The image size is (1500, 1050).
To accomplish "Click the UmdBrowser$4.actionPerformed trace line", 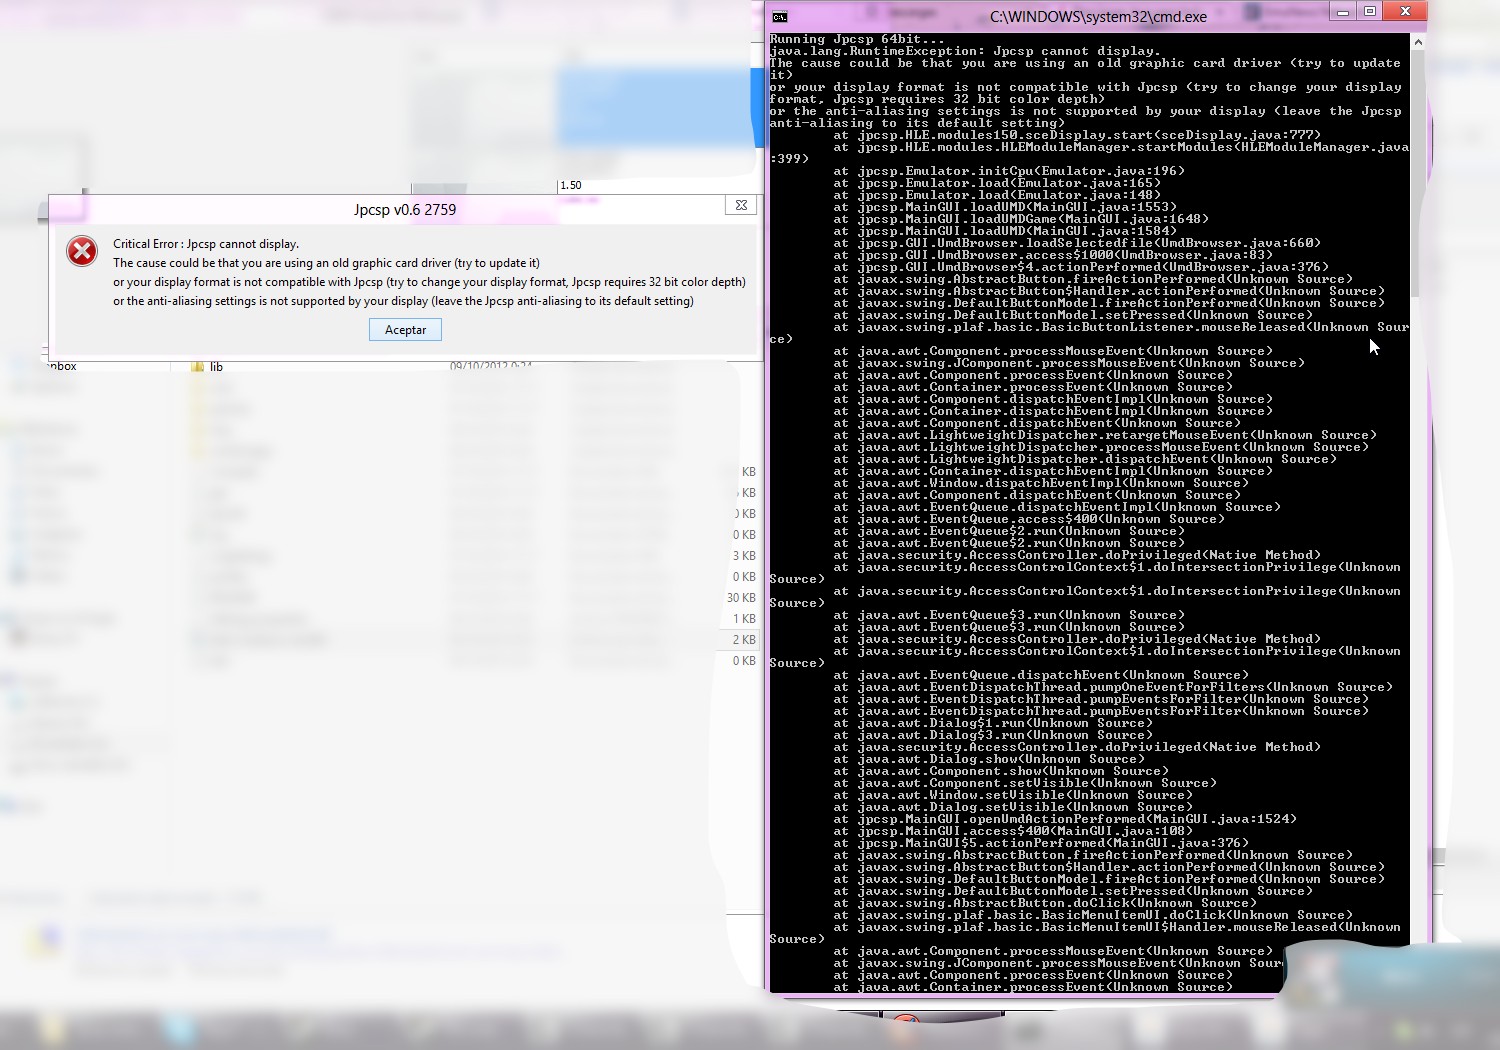I will tap(1081, 267).
